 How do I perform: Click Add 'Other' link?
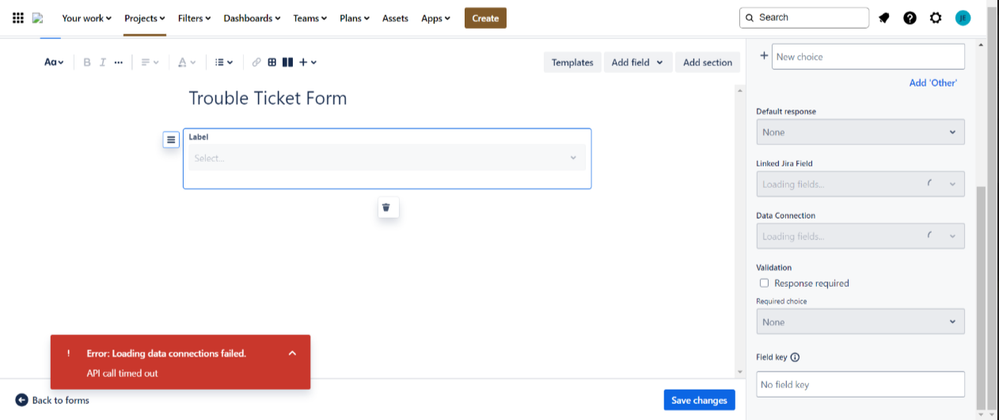click(933, 83)
